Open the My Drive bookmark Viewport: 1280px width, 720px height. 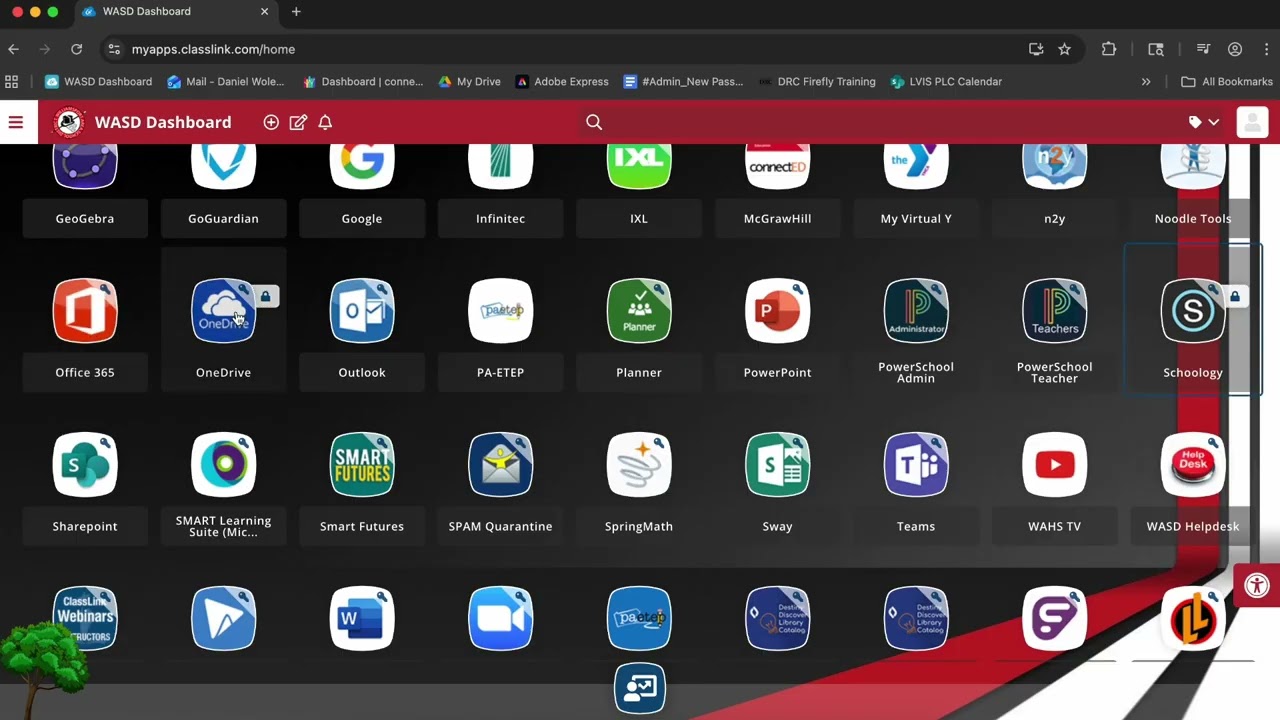(470, 82)
